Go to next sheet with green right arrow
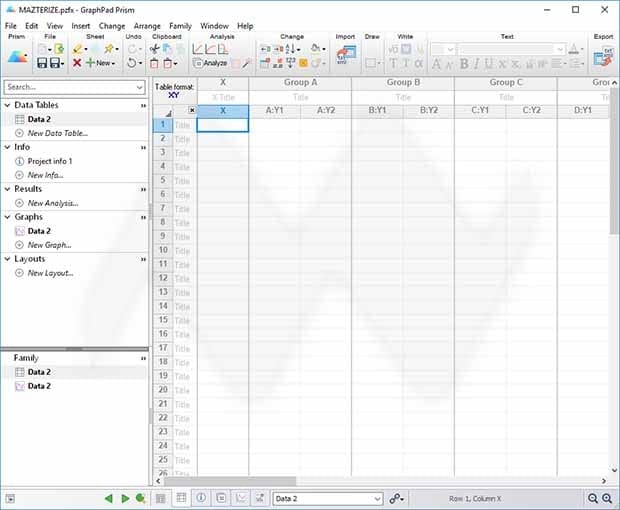The height and width of the screenshot is (510, 620). pos(125,499)
